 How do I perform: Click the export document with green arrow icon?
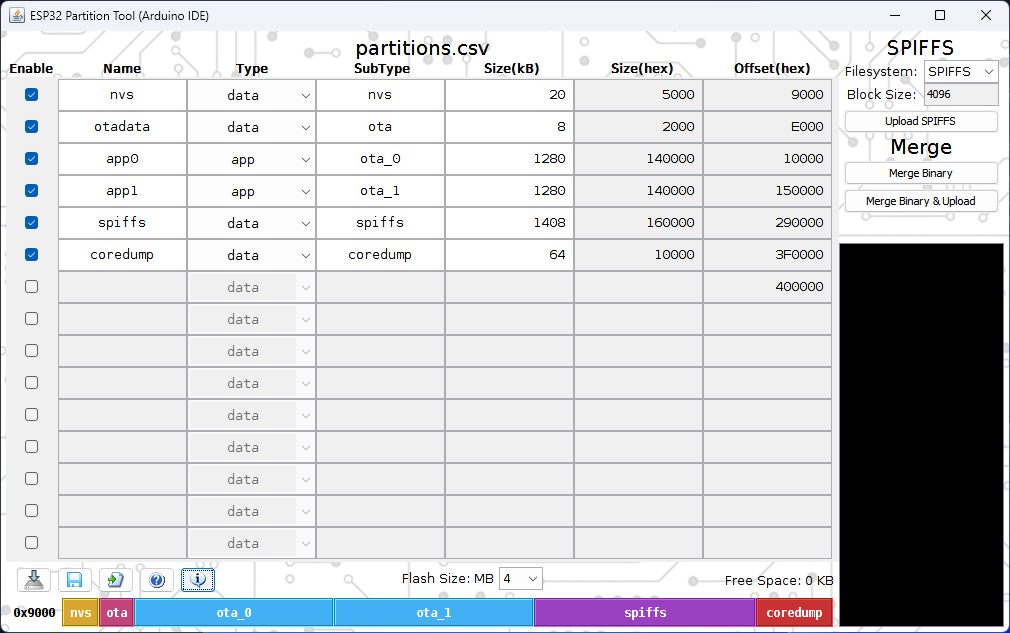click(x=115, y=580)
